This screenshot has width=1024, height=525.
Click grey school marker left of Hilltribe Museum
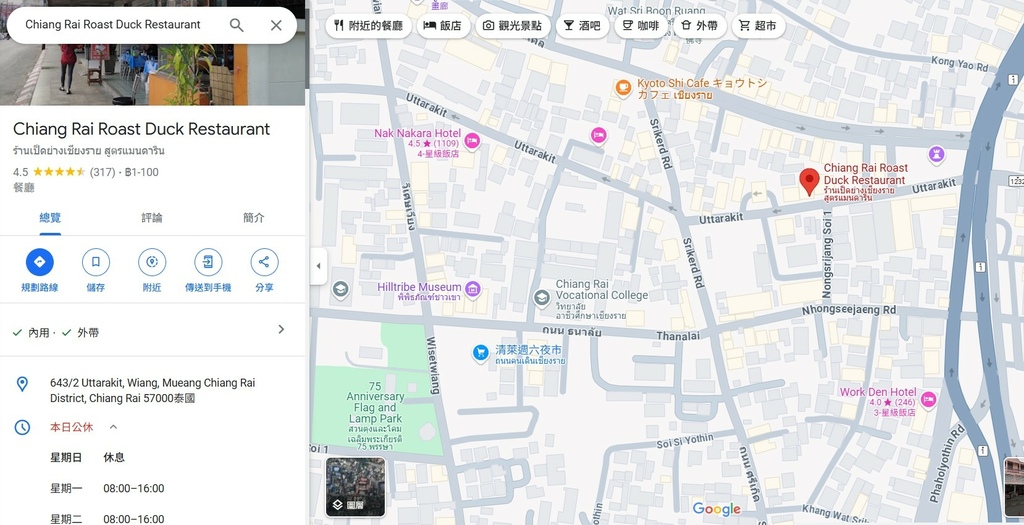tap(340, 289)
